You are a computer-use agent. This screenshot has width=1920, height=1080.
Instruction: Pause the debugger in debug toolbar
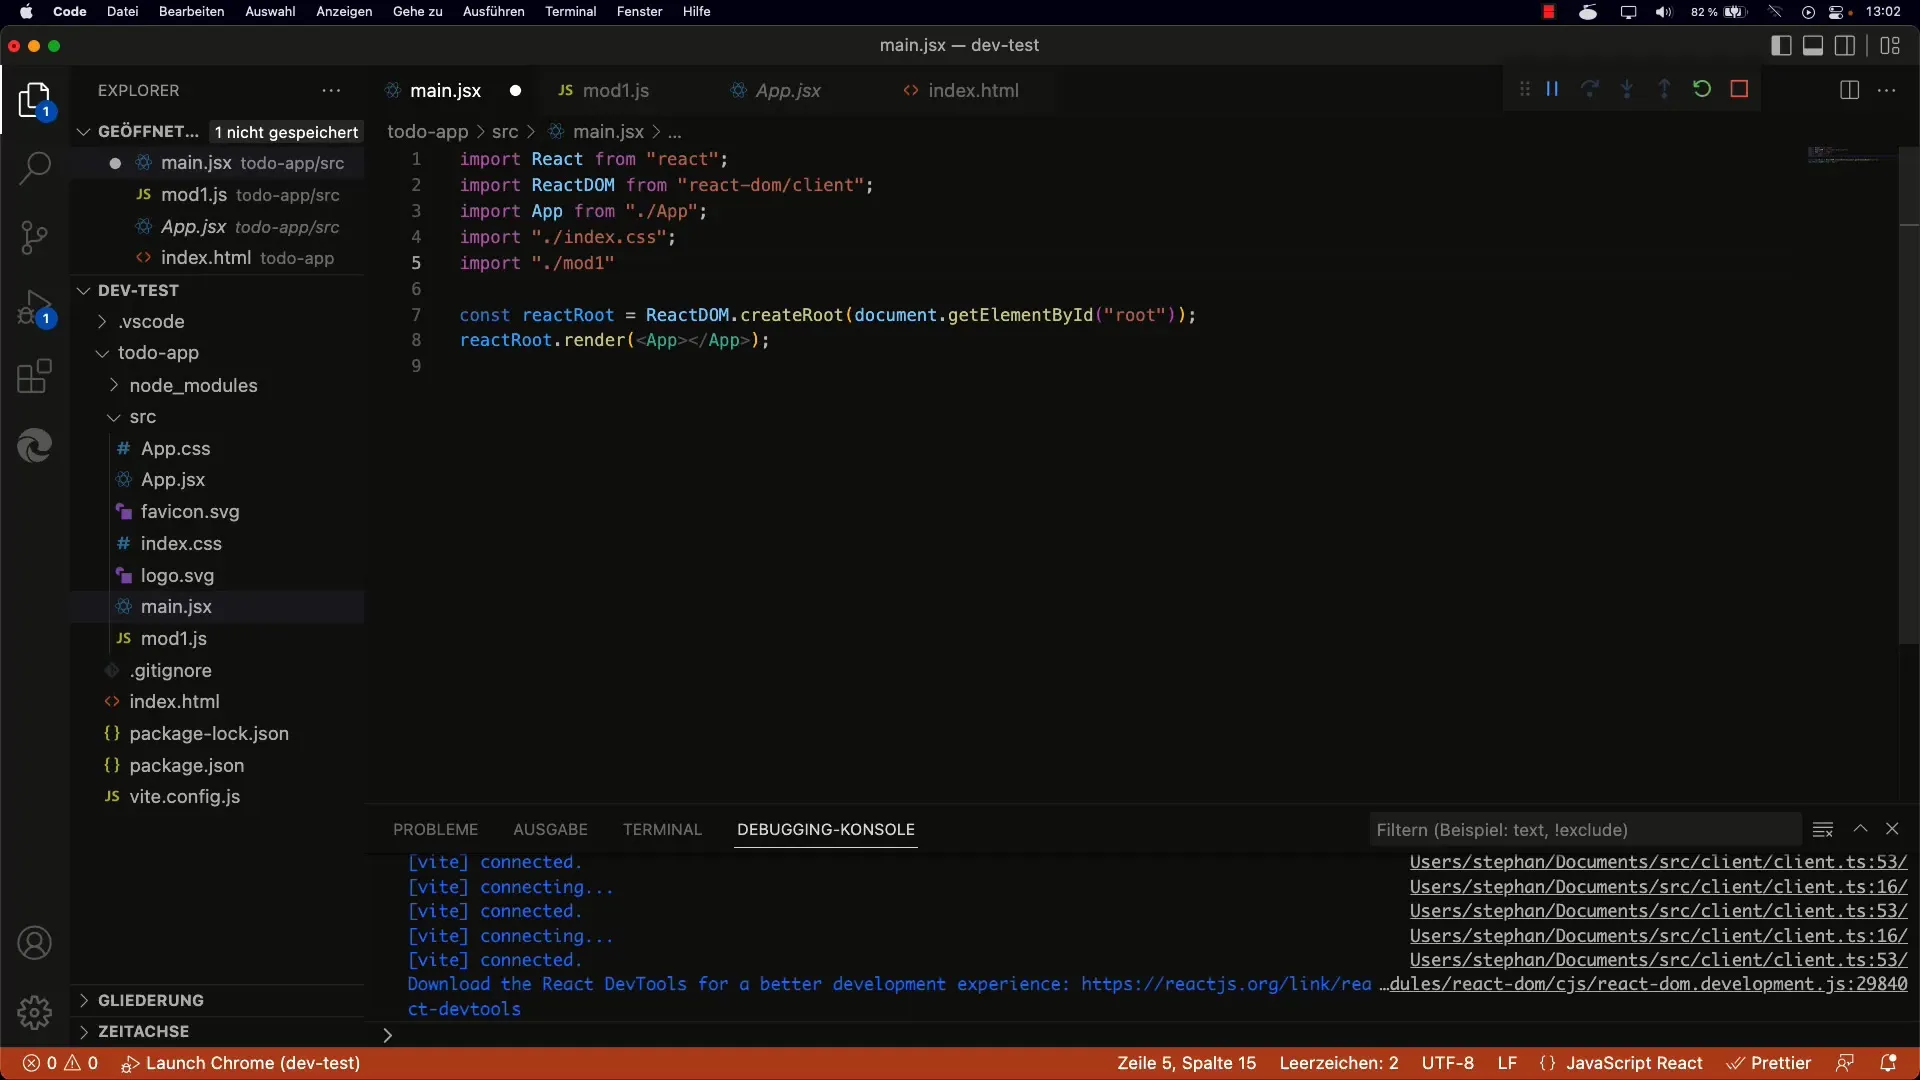pos(1552,89)
